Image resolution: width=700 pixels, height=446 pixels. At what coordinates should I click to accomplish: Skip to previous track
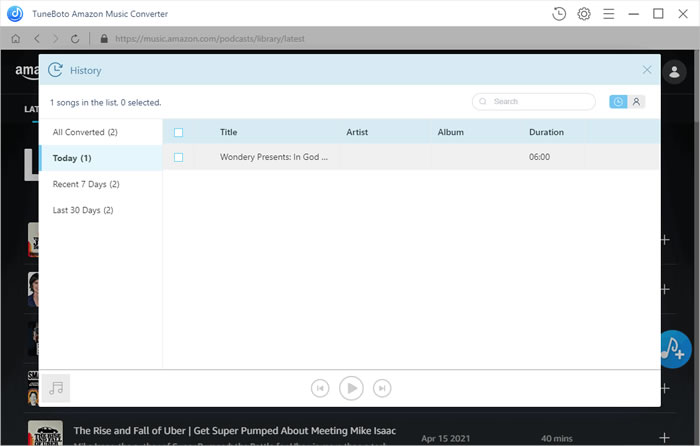[320, 388]
